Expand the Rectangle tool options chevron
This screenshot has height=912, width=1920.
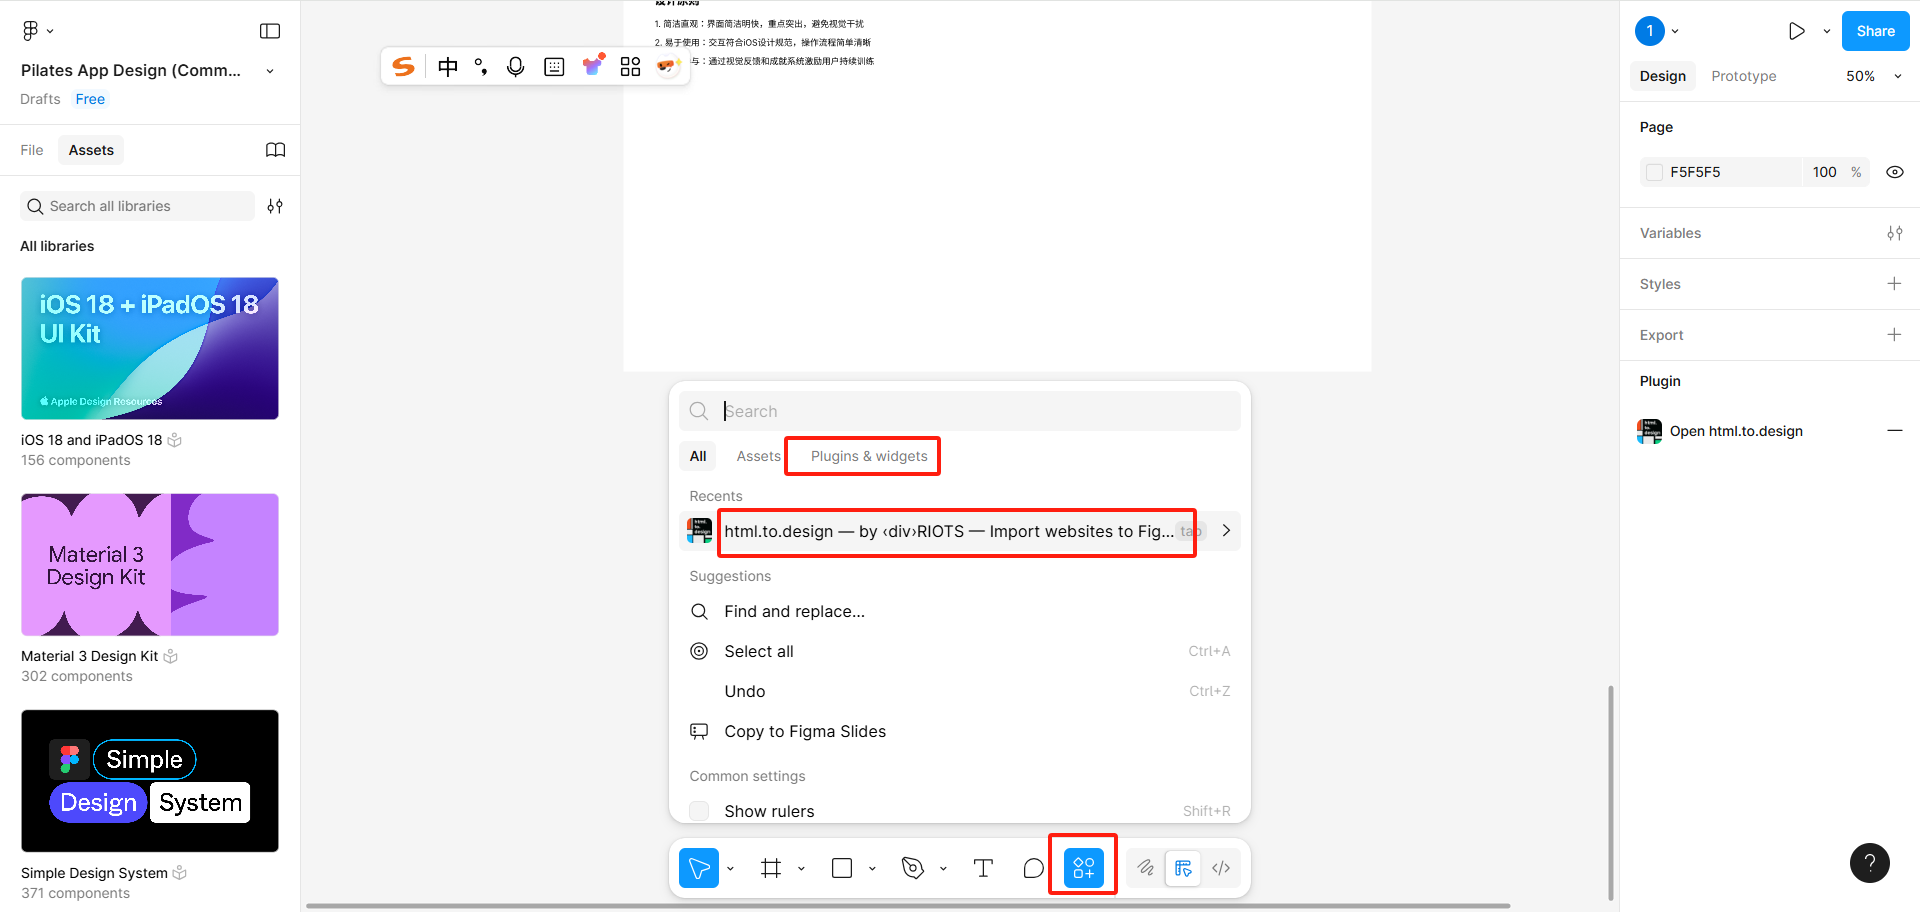pyautogui.click(x=871, y=868)
